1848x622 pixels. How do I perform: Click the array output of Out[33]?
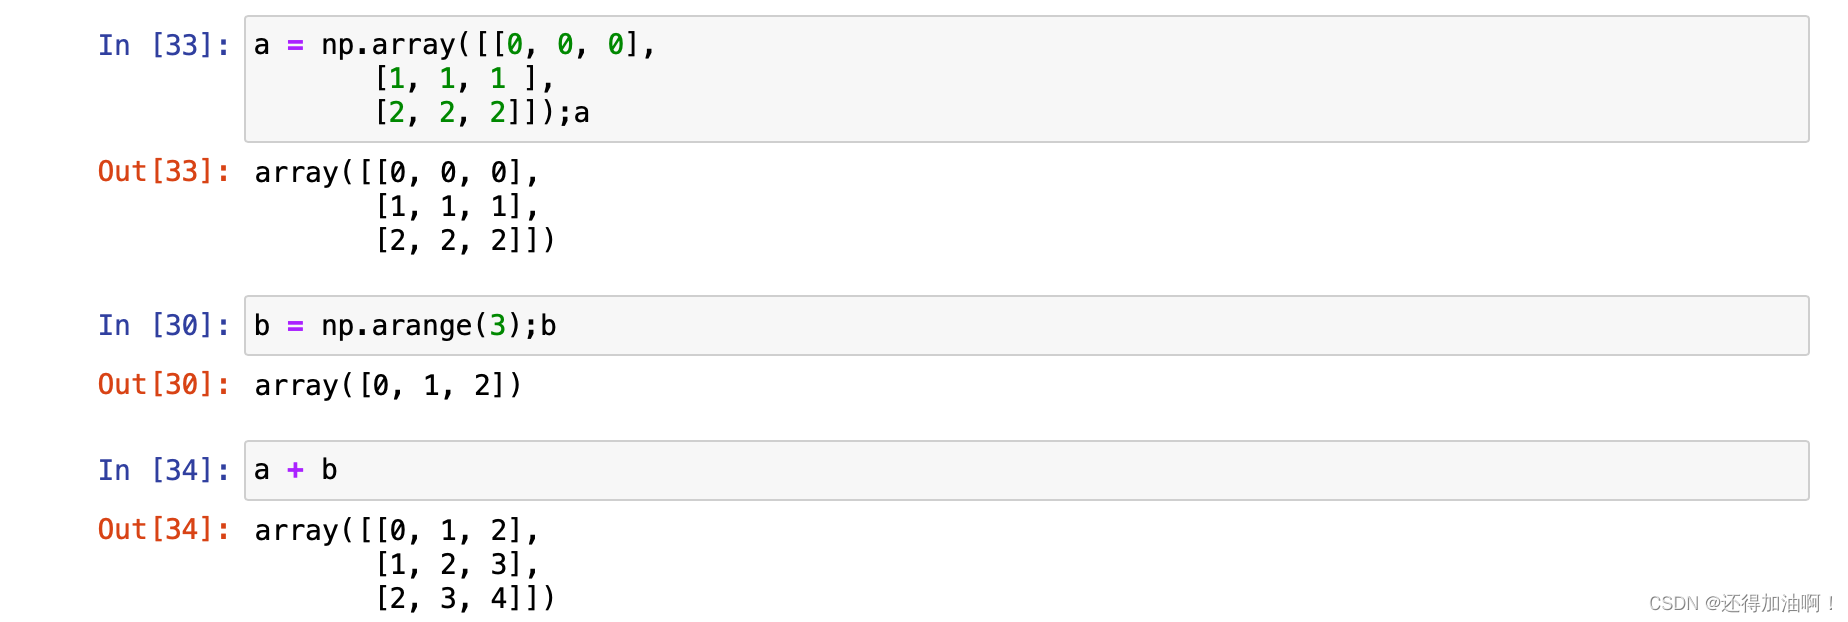405,206
